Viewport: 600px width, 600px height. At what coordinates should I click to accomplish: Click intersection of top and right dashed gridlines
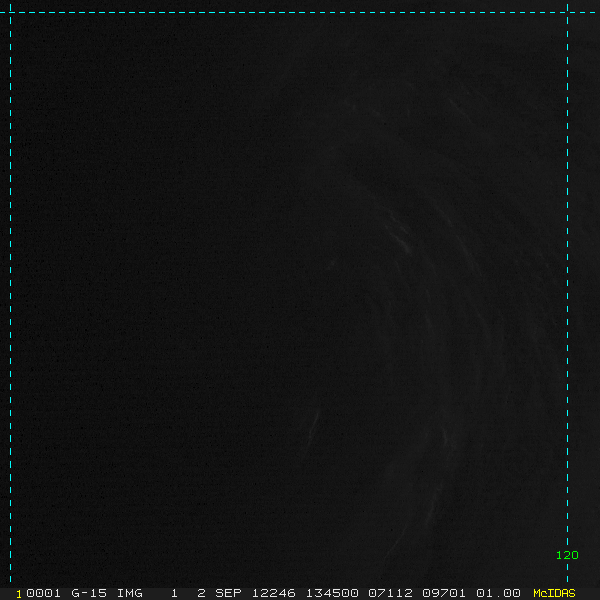pyautogui.click(x=567, y=12)
